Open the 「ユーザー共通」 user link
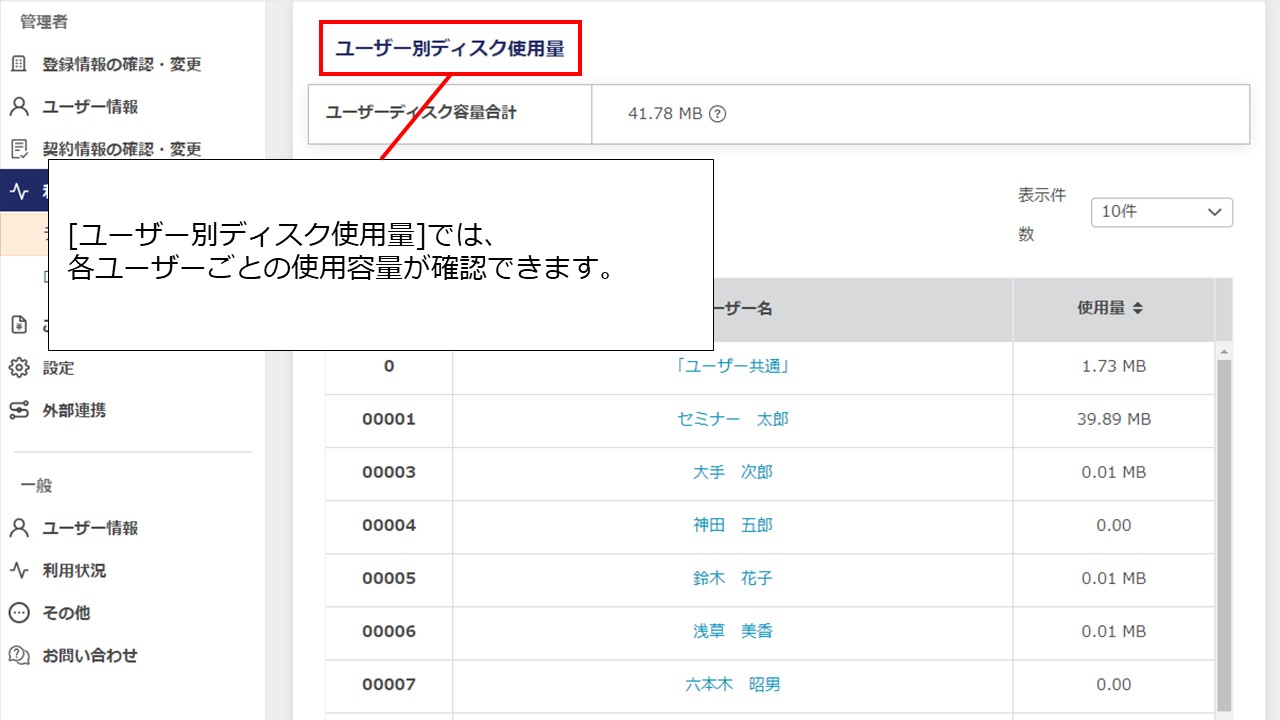1280x720 pixels. click(x=733, y=366)
